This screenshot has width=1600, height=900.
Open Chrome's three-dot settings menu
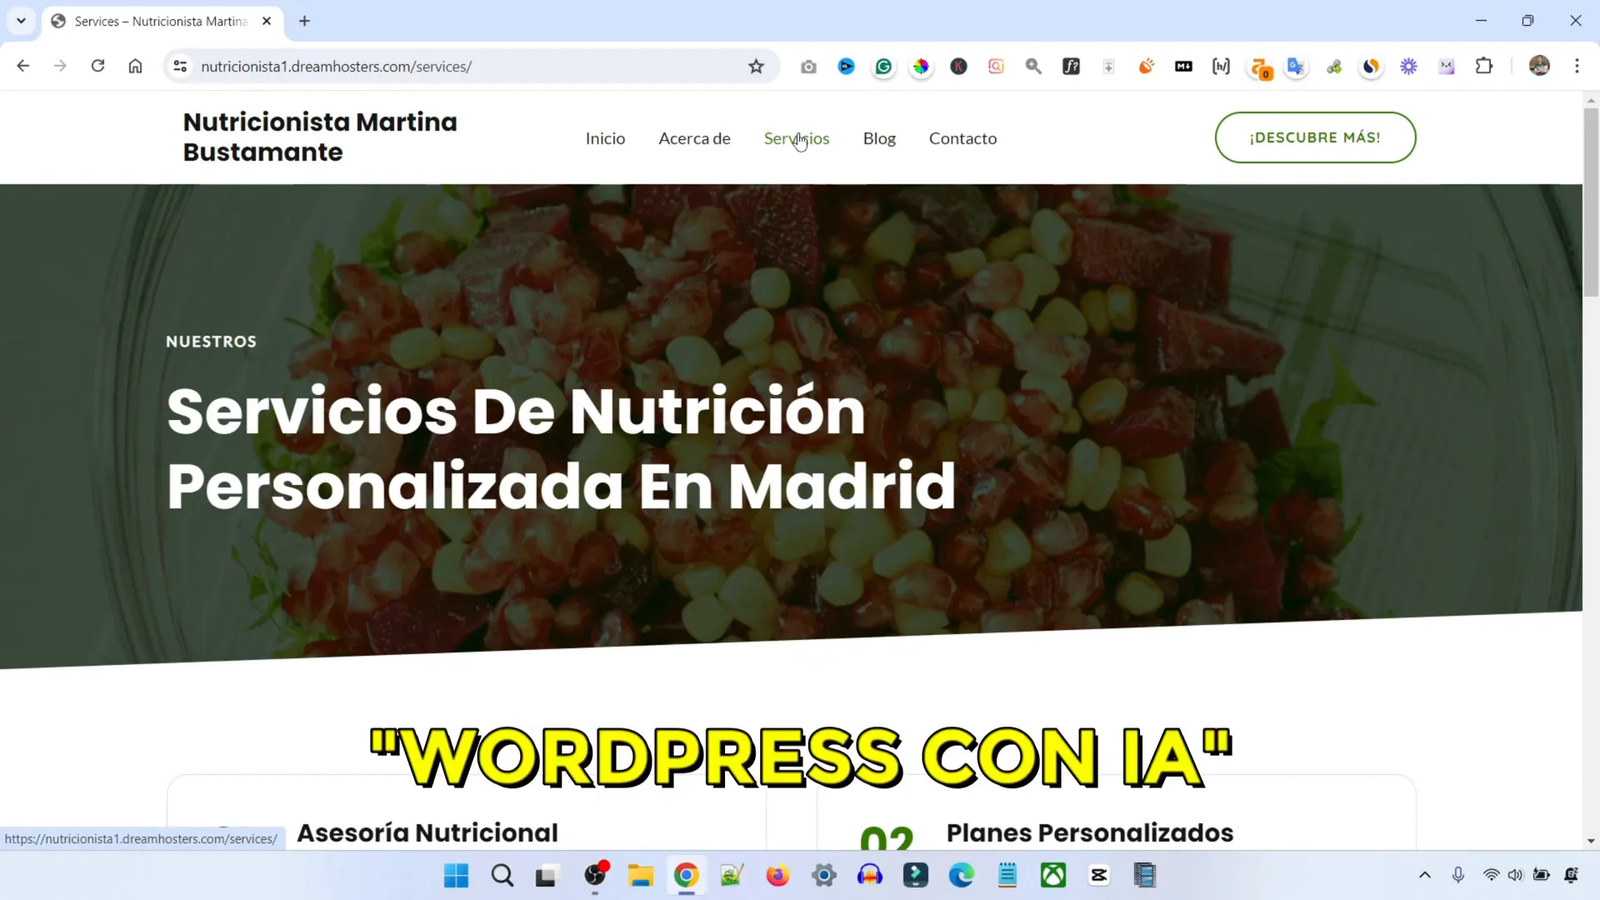tap(1577, 66)
